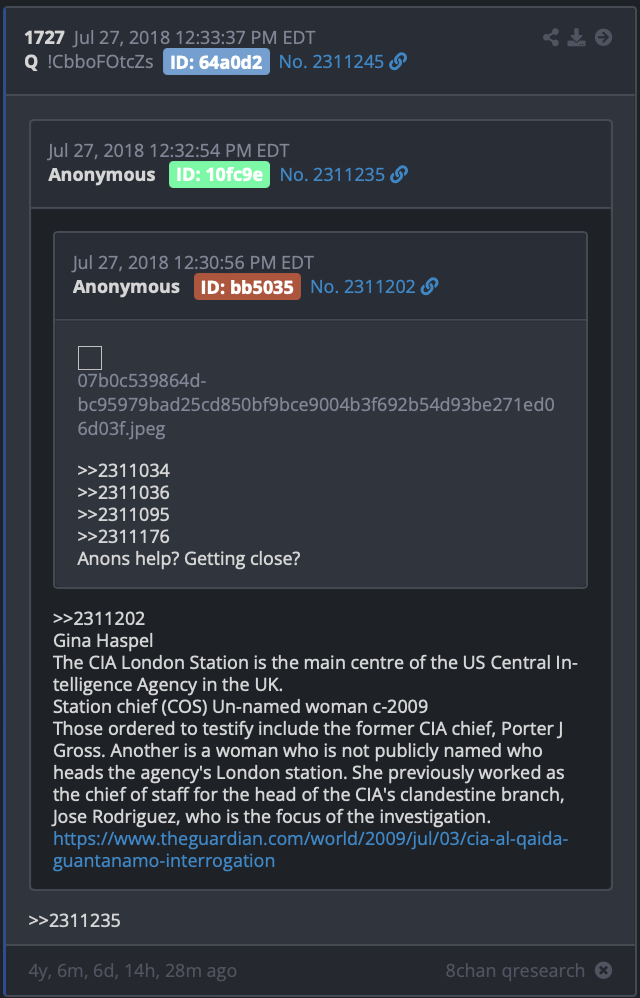Viewport: 640px width, 998px height.
Task: Click the ID: 64a0d2 badge
Action: [216, 62]
